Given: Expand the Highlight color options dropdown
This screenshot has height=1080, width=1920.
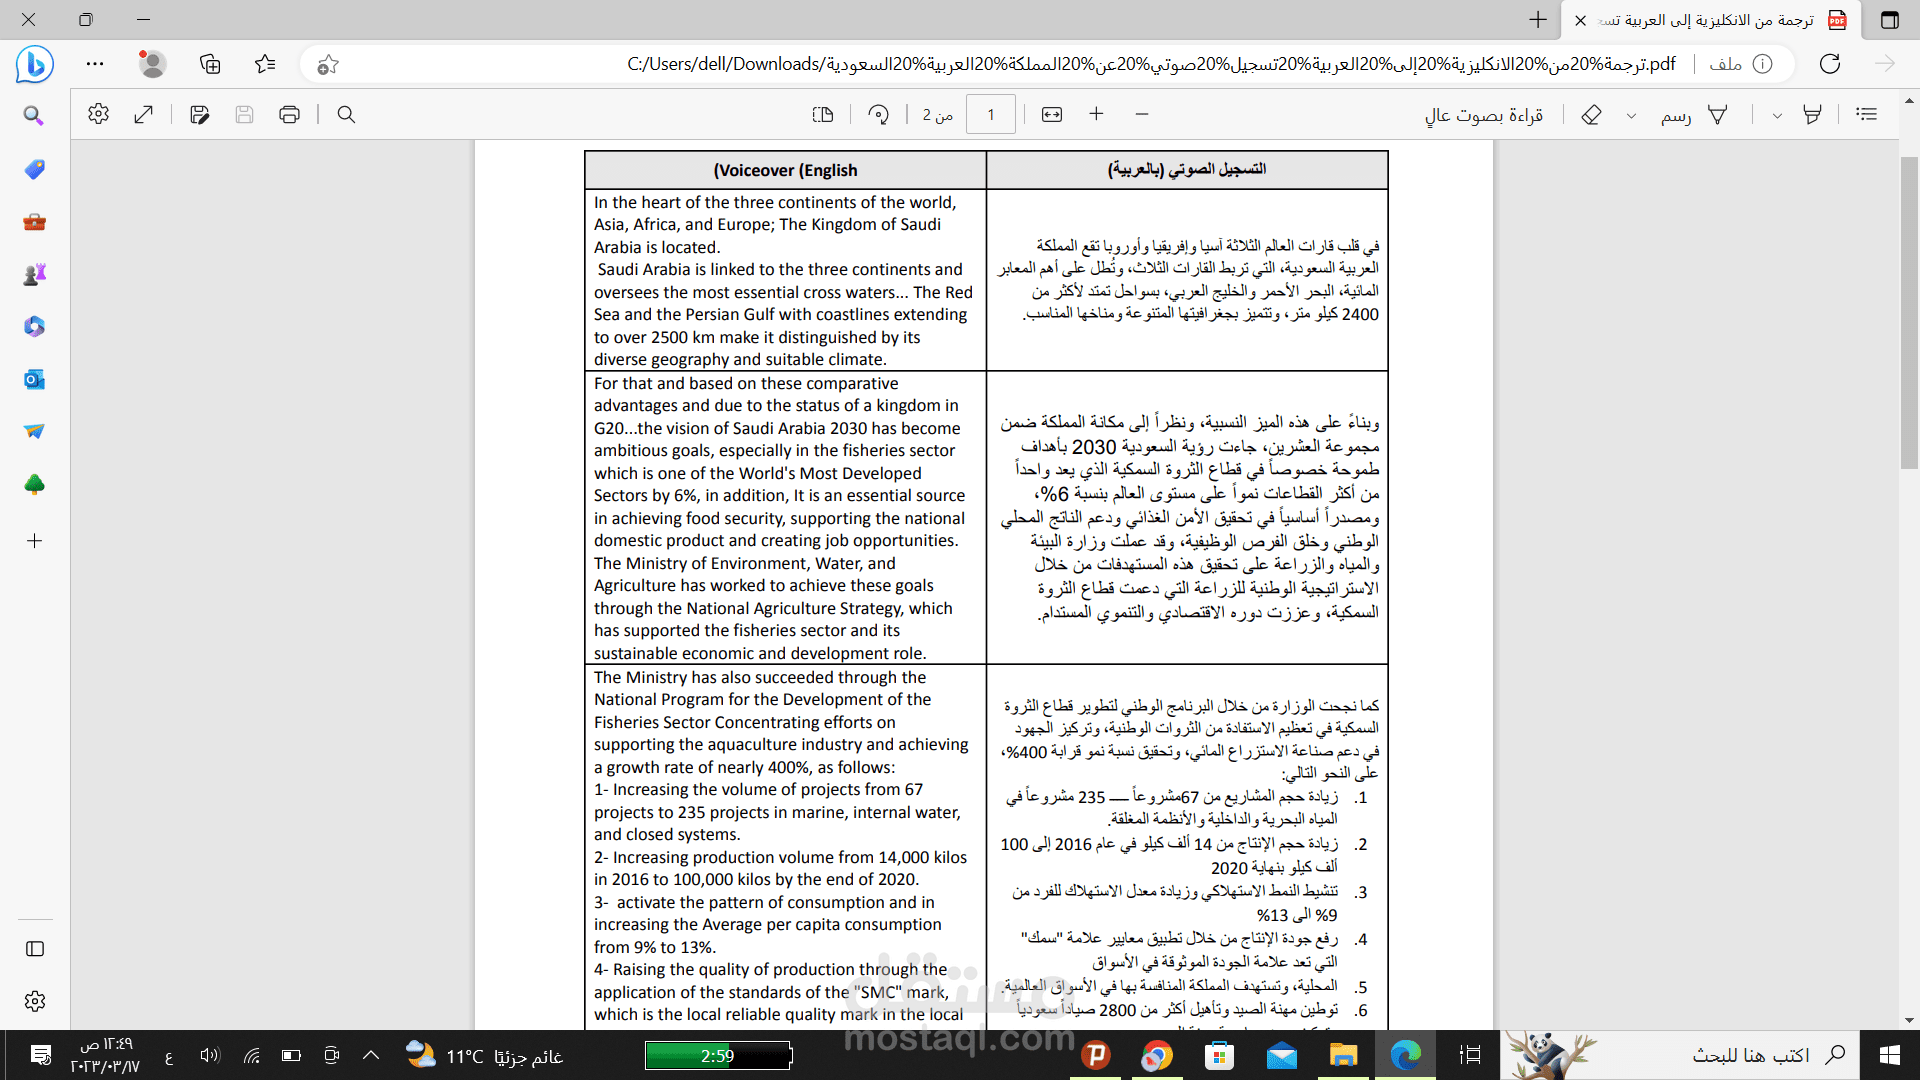Looking at the screenshot, I should 1777,115.
